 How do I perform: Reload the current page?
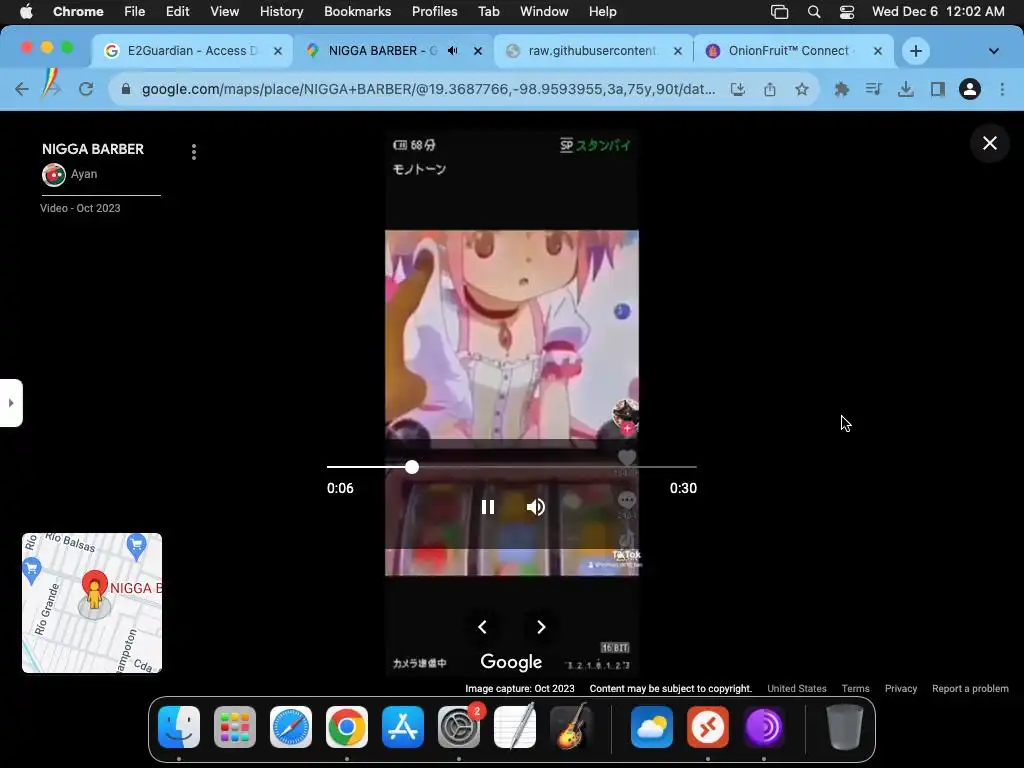[x=86, y=89]
